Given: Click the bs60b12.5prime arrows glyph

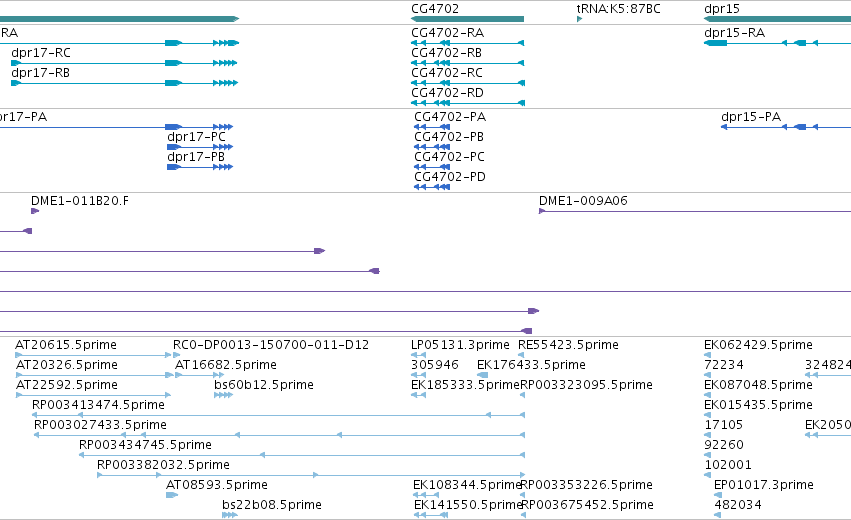Looking at the screenshot, I should point(224,395).
